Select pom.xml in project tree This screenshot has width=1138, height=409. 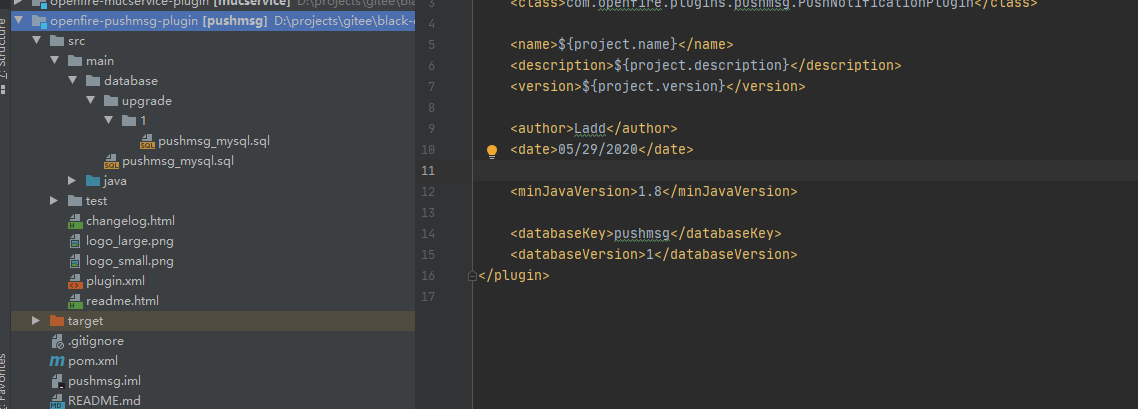pos(93,360)
